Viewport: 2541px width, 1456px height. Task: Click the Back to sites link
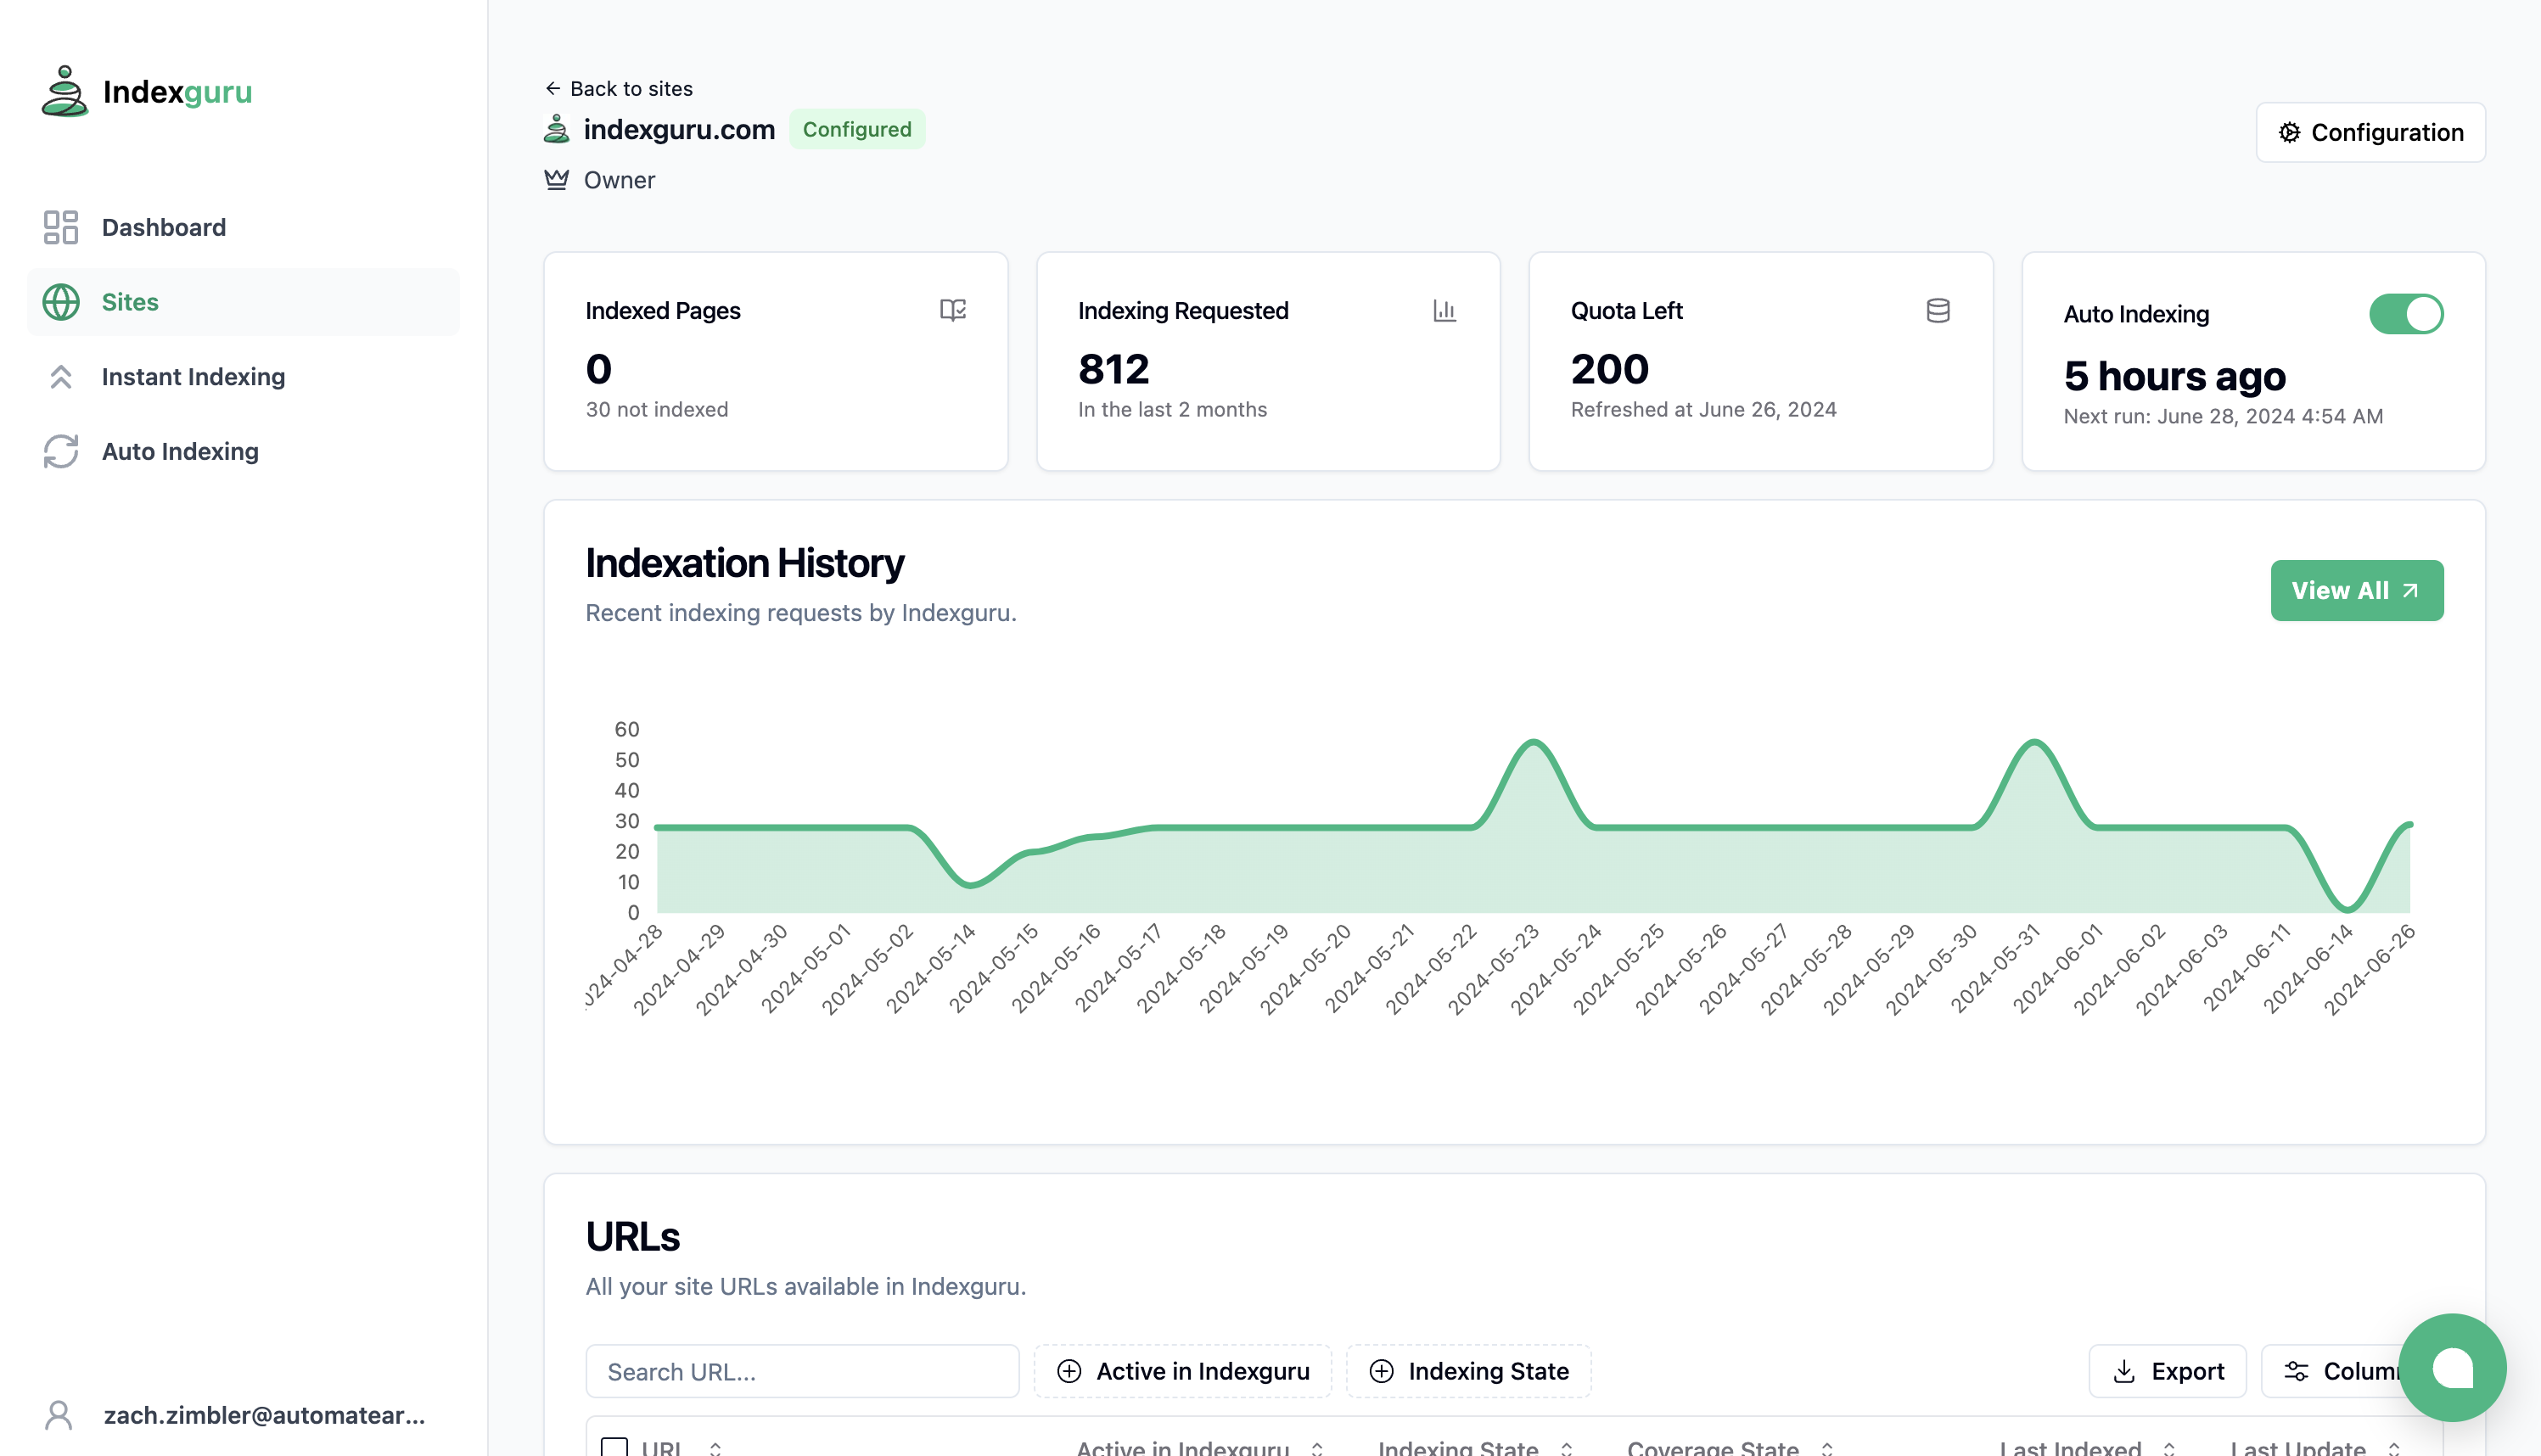(619, 88)
